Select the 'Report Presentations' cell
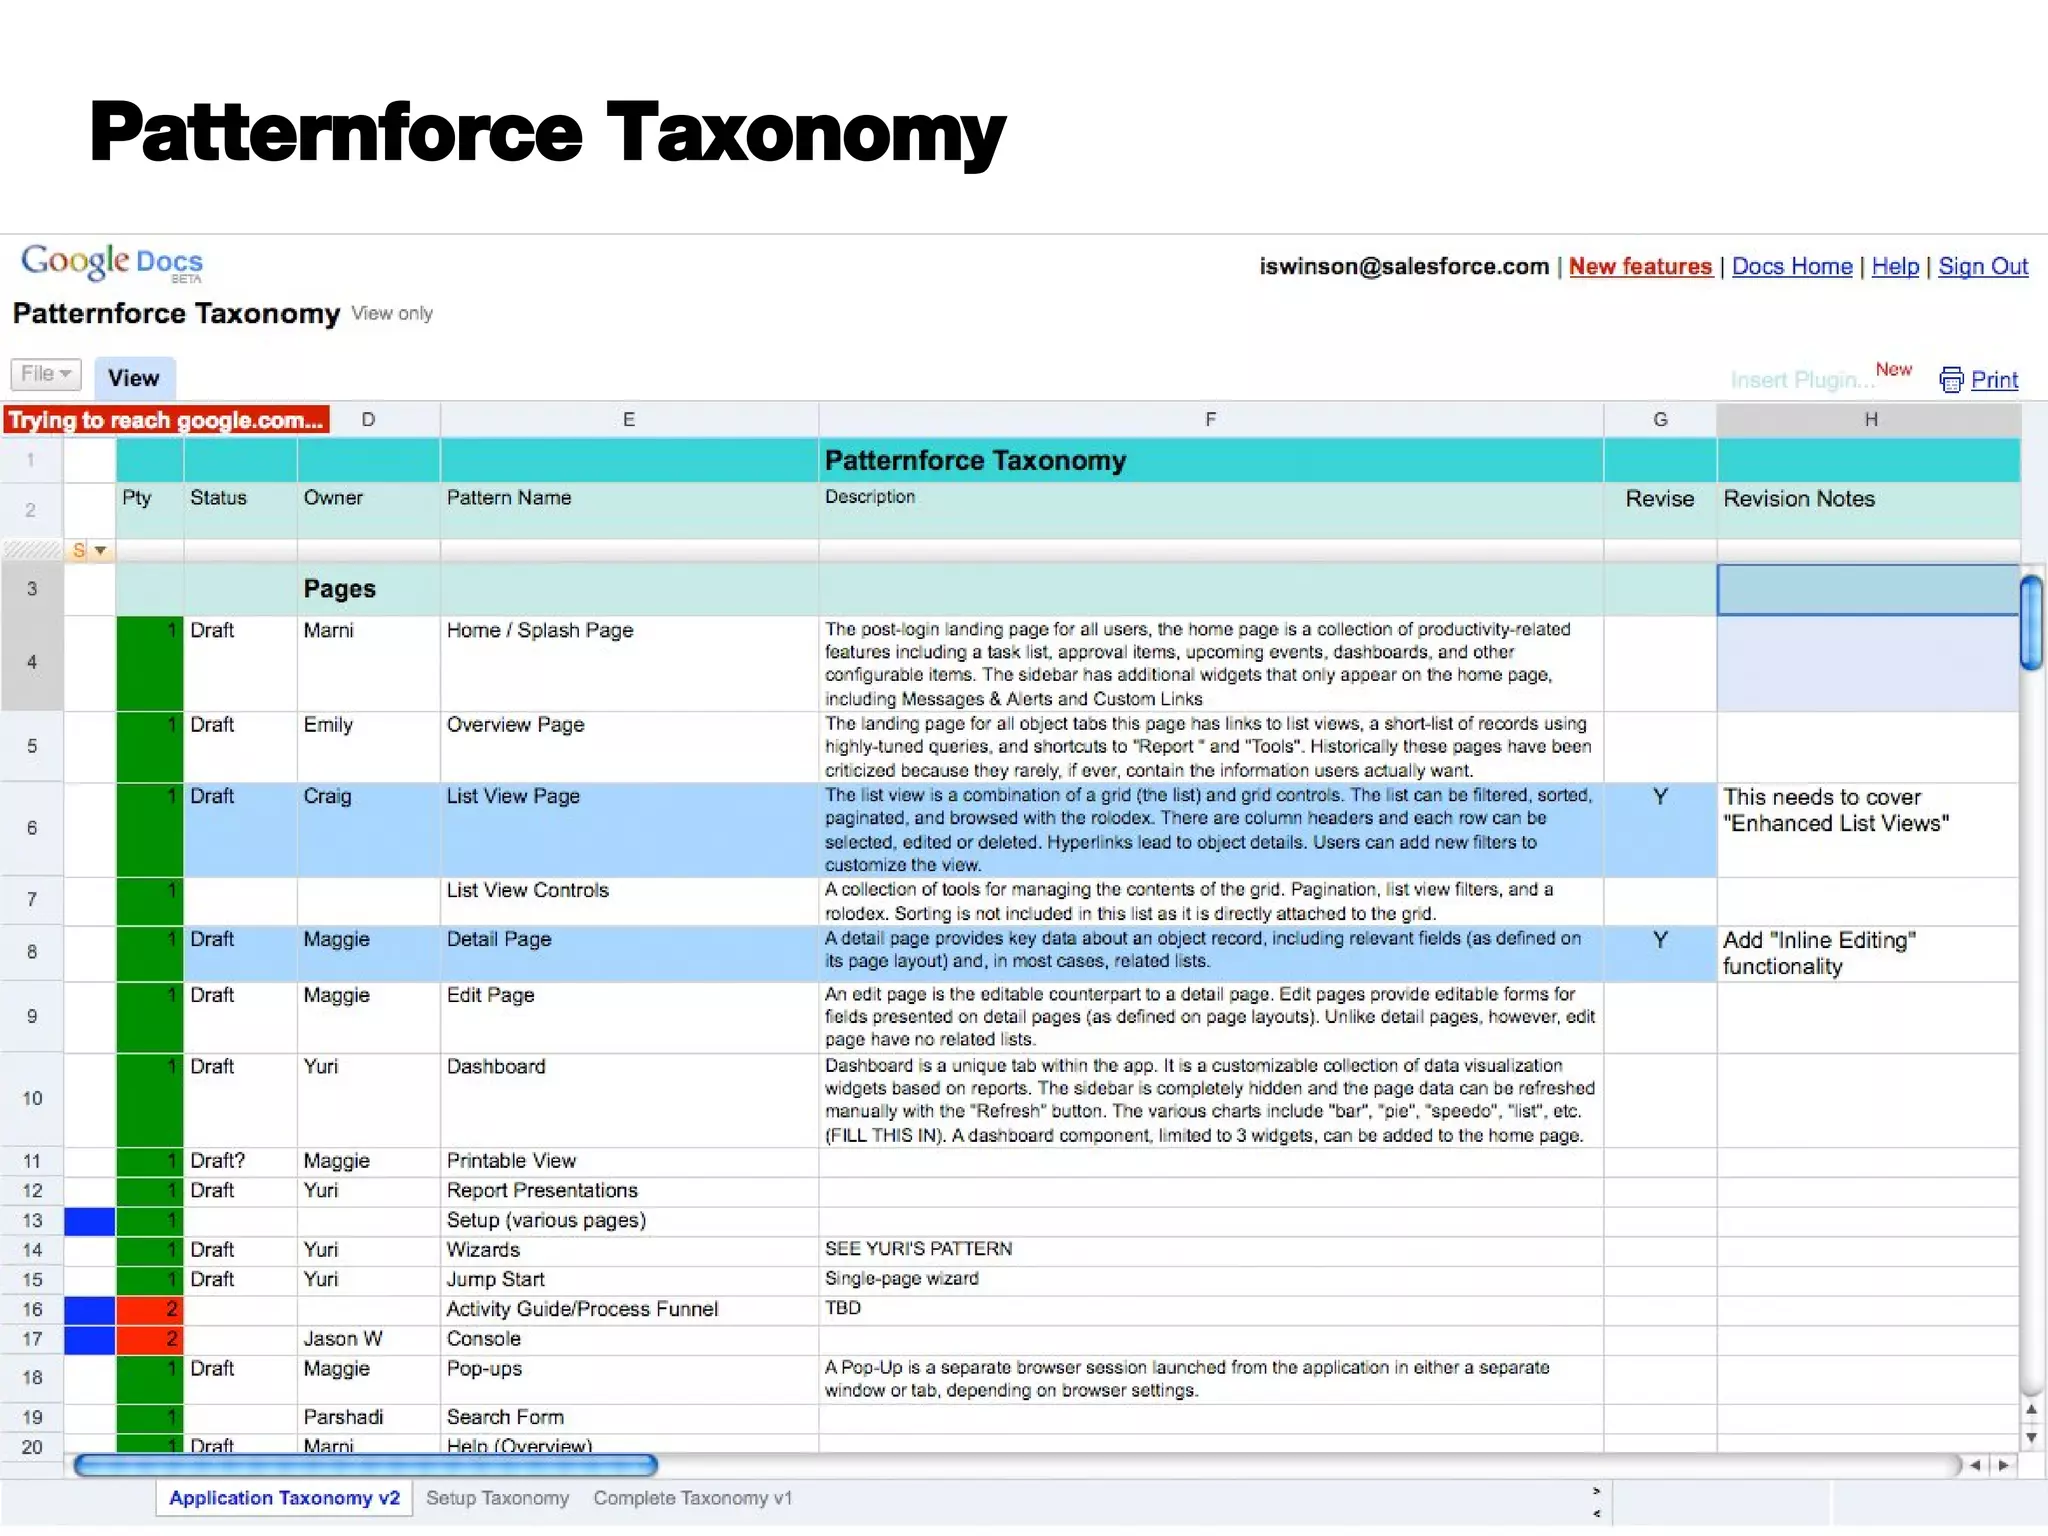The height and width of the screenshot is (1536, 2048). coord(629,1191)
